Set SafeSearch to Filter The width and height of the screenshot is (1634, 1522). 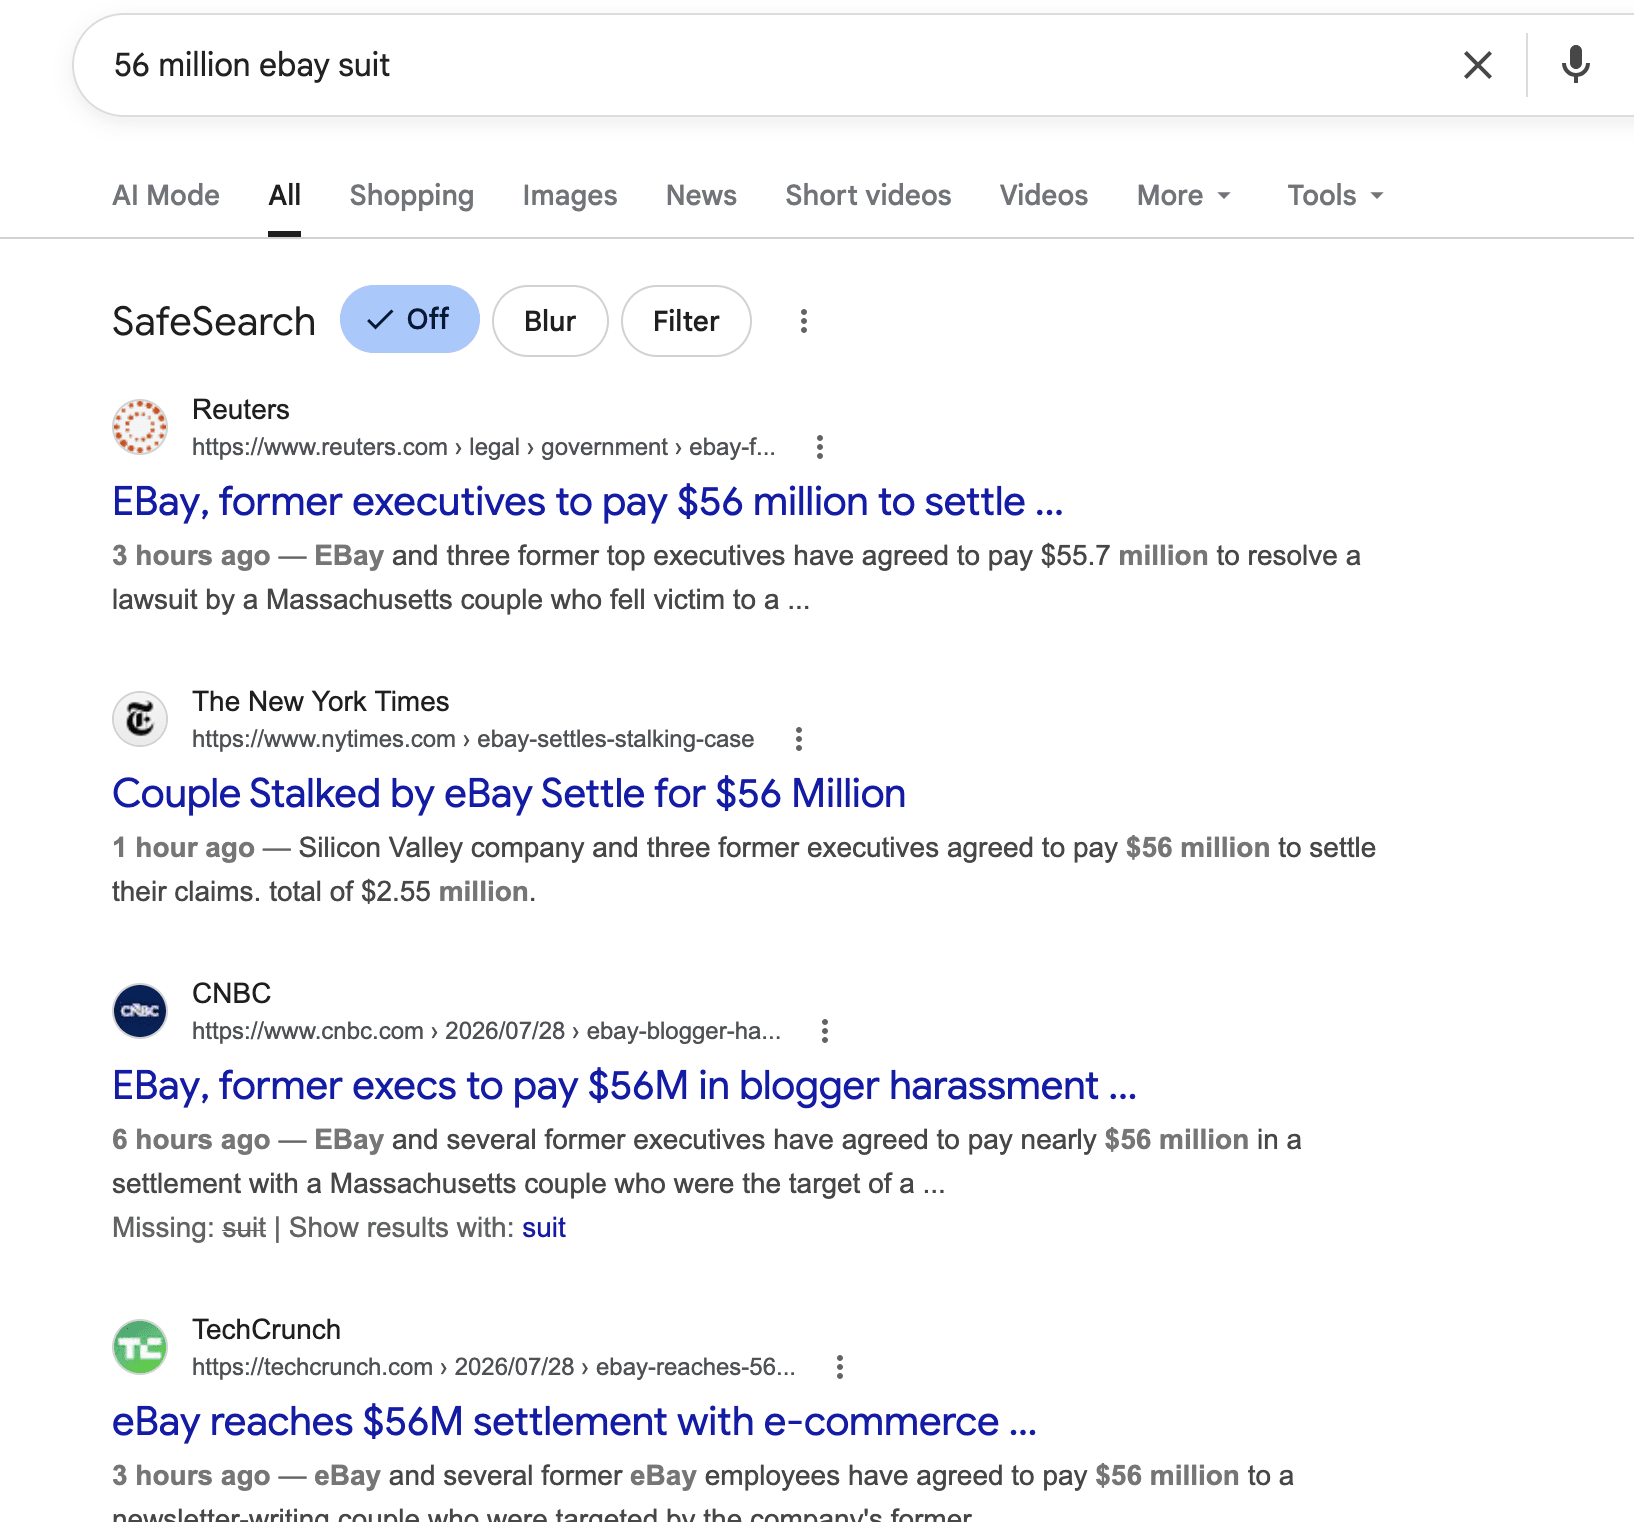tap(686, 321)
